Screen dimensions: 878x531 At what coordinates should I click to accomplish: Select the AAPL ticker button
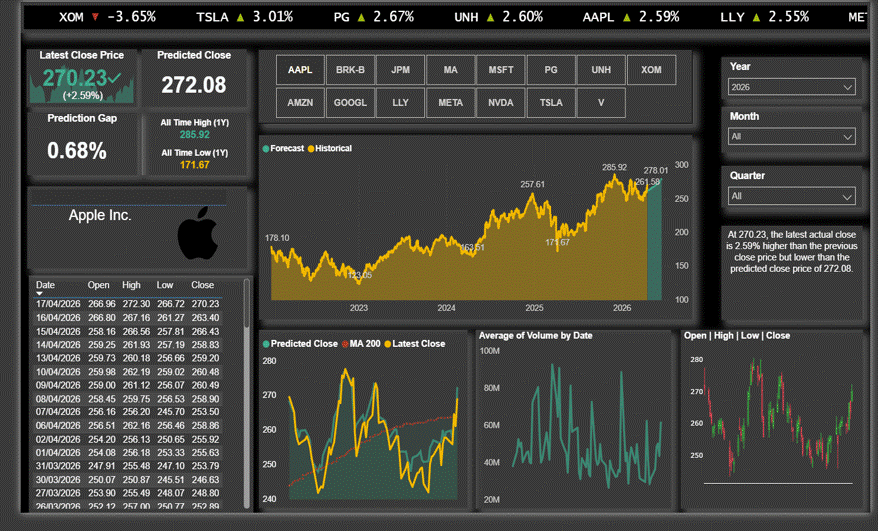point(300,70)
